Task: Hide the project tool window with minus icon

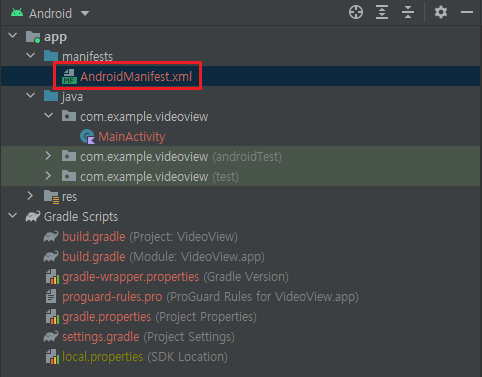Action: click(x=467, y=12)
